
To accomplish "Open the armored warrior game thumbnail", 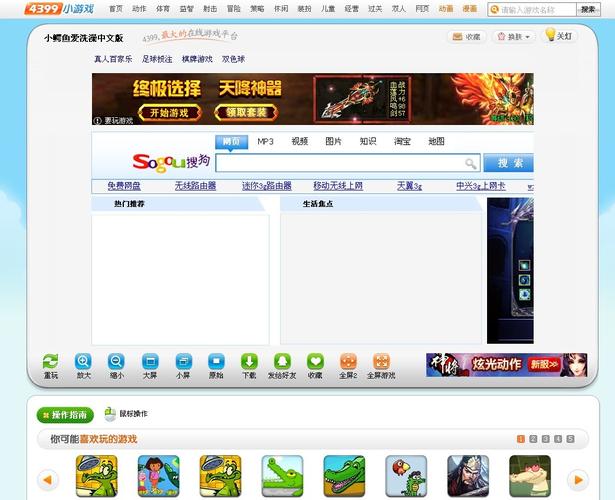I will pos(468,476).
